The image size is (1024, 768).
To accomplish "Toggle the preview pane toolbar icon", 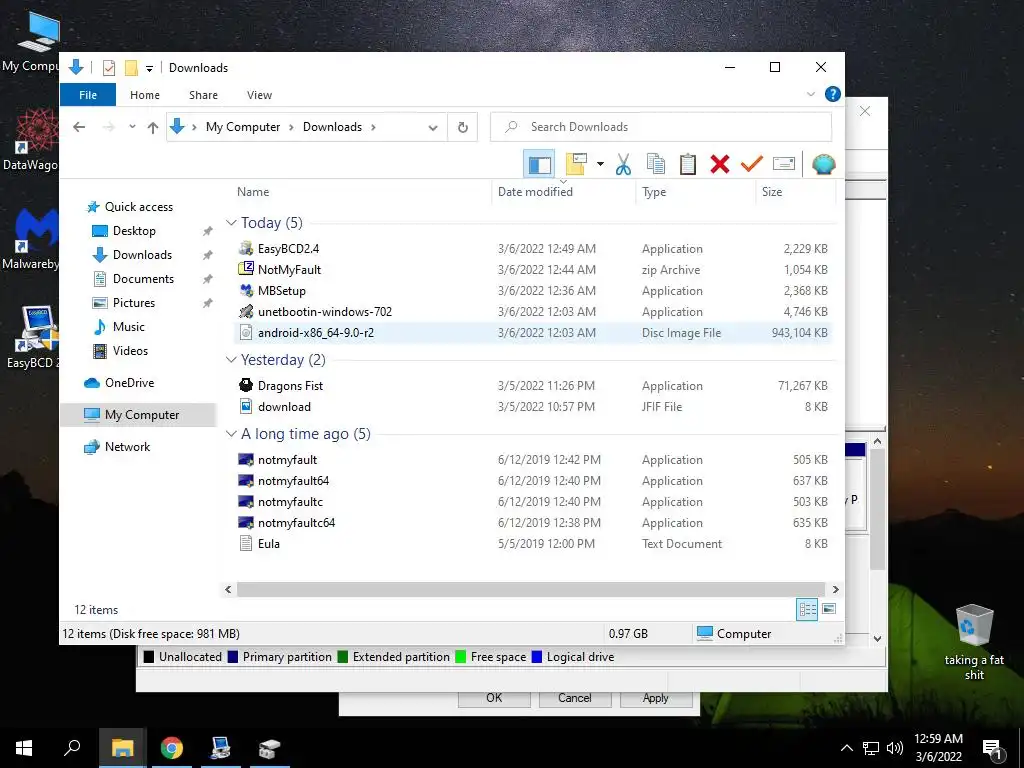I will pos(539,164).
